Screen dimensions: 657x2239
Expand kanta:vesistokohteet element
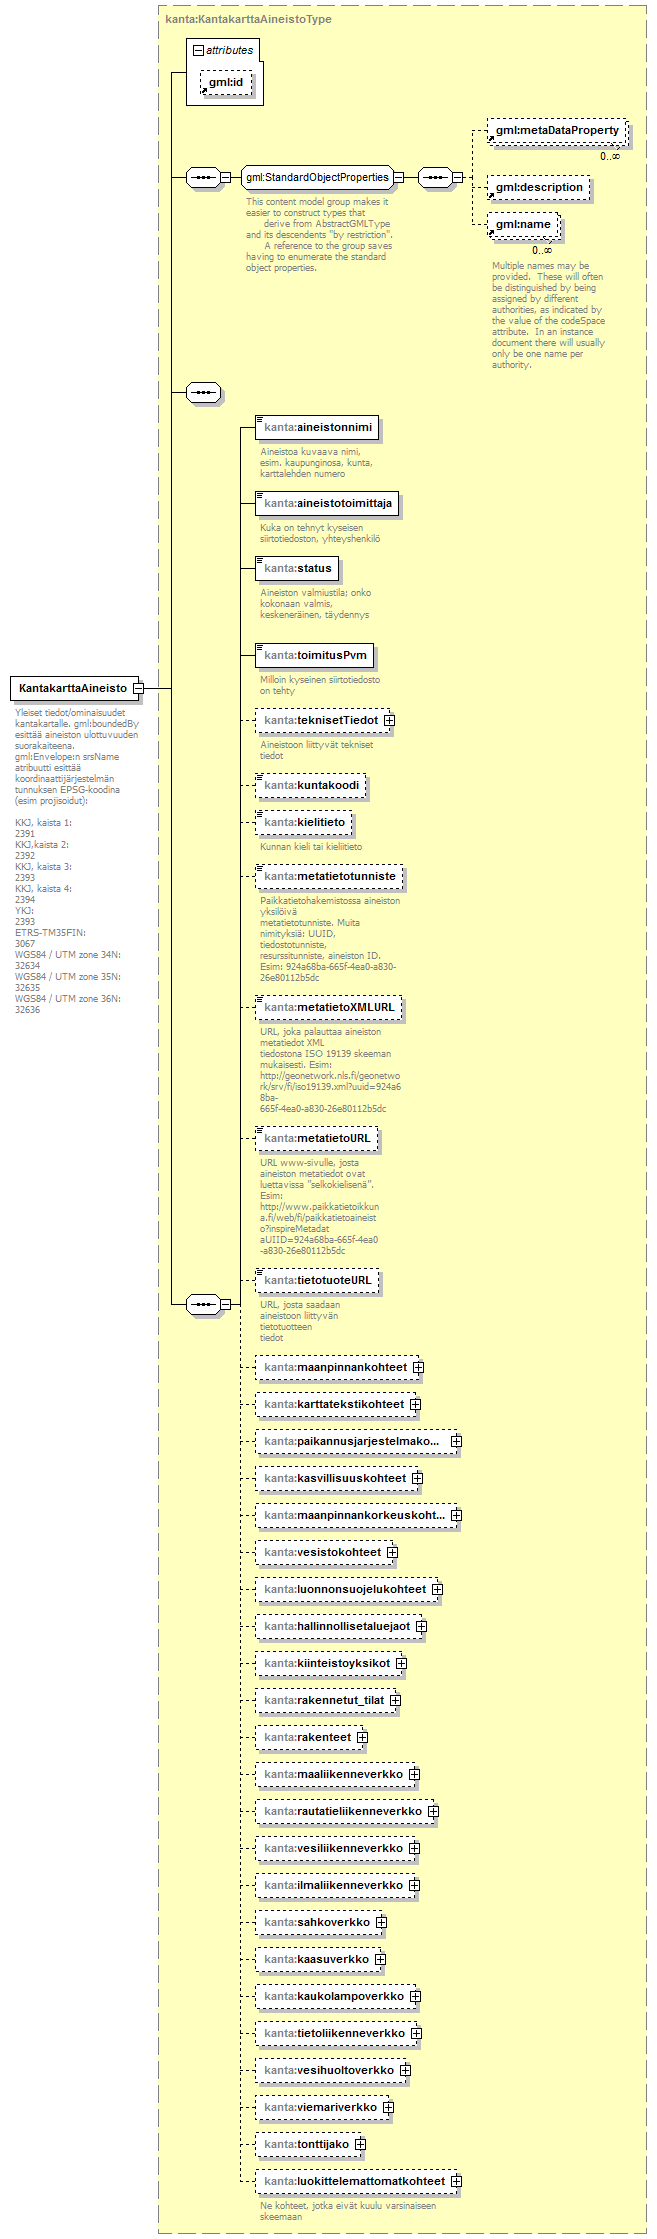(392, 1552)
